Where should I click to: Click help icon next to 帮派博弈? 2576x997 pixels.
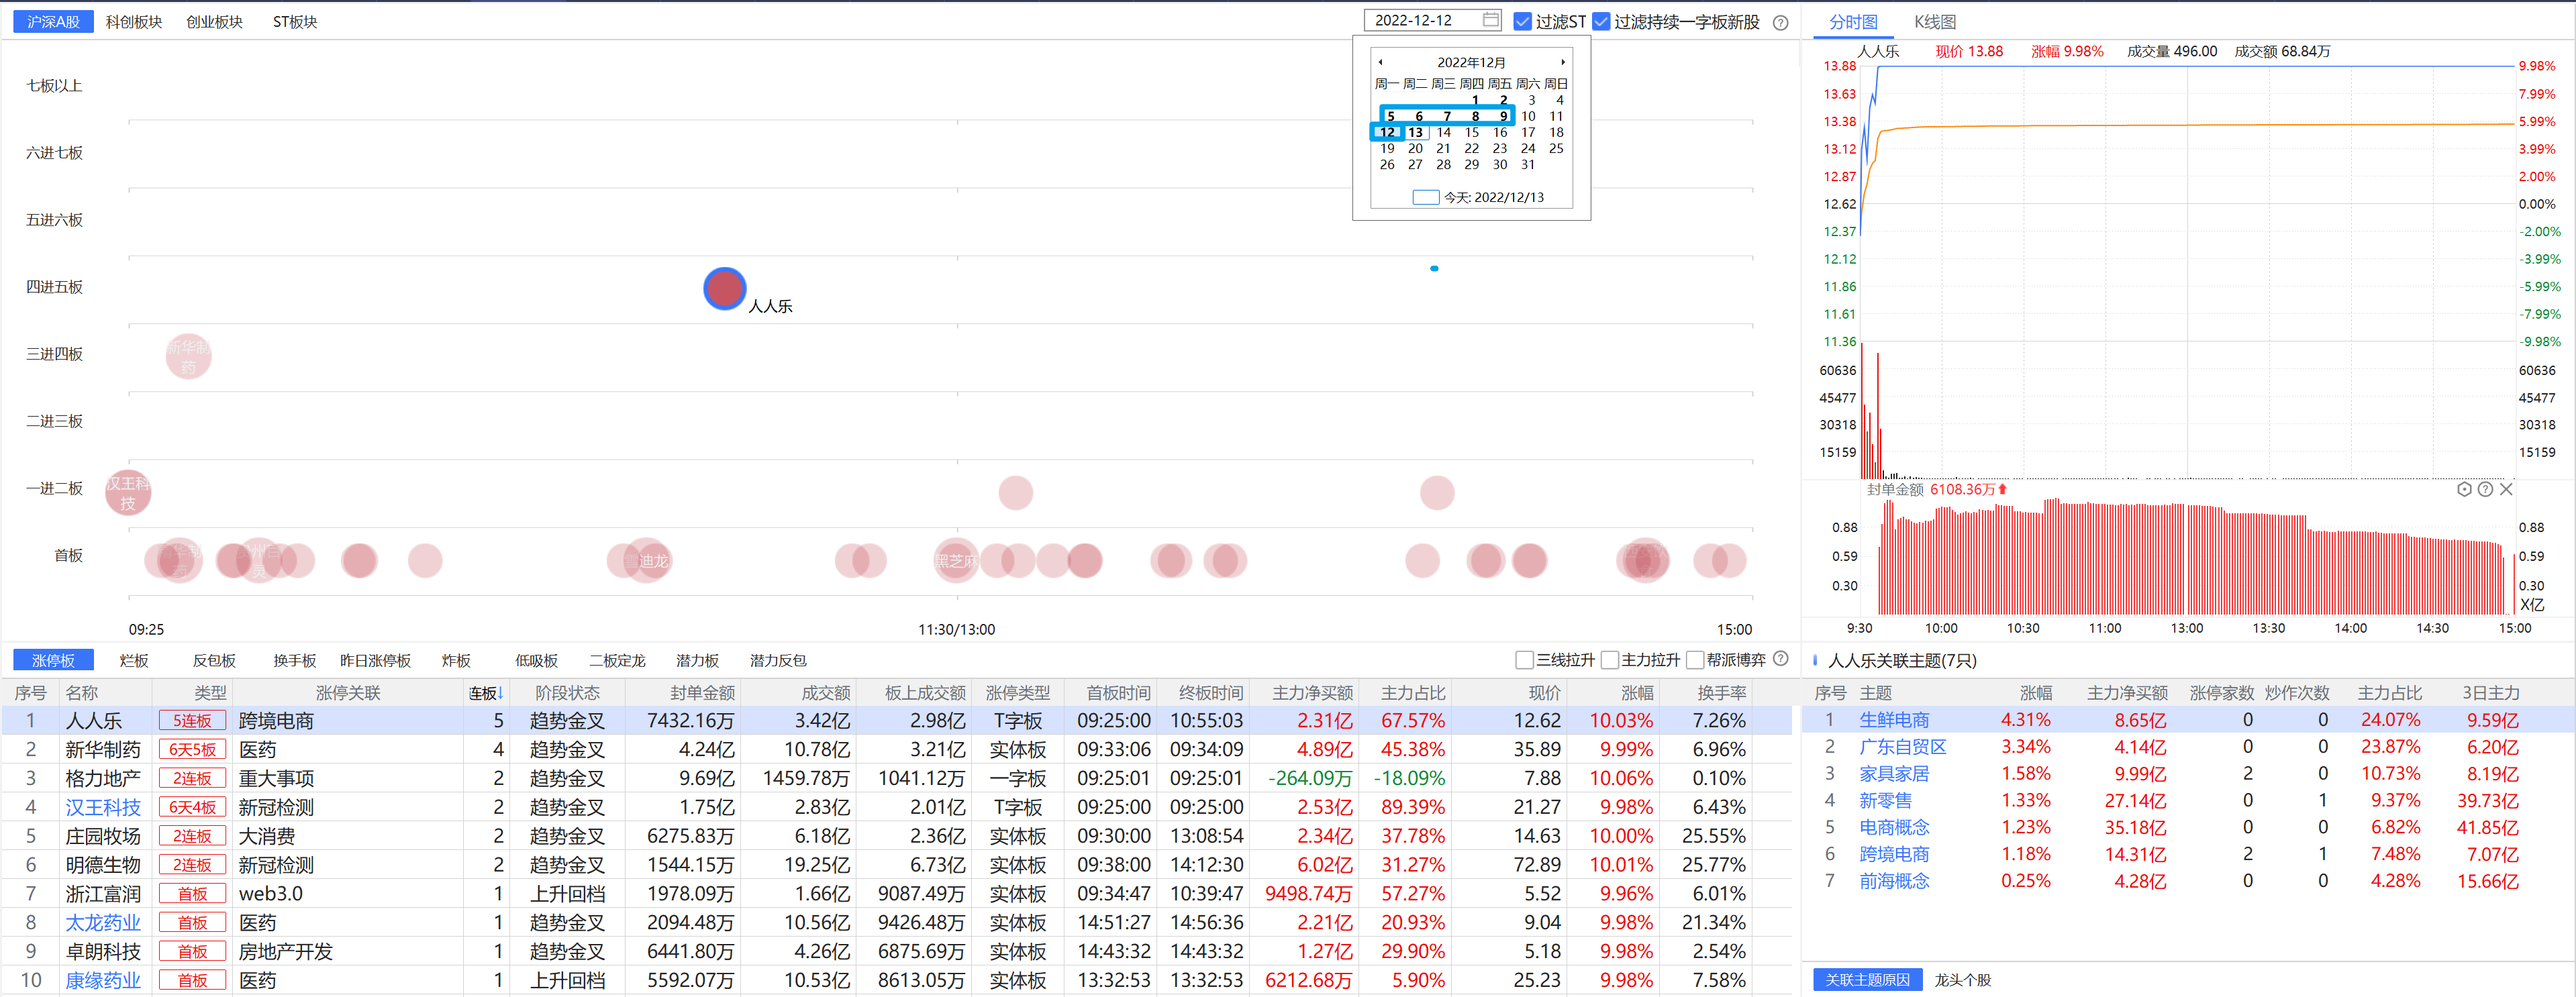(1780, 659)
